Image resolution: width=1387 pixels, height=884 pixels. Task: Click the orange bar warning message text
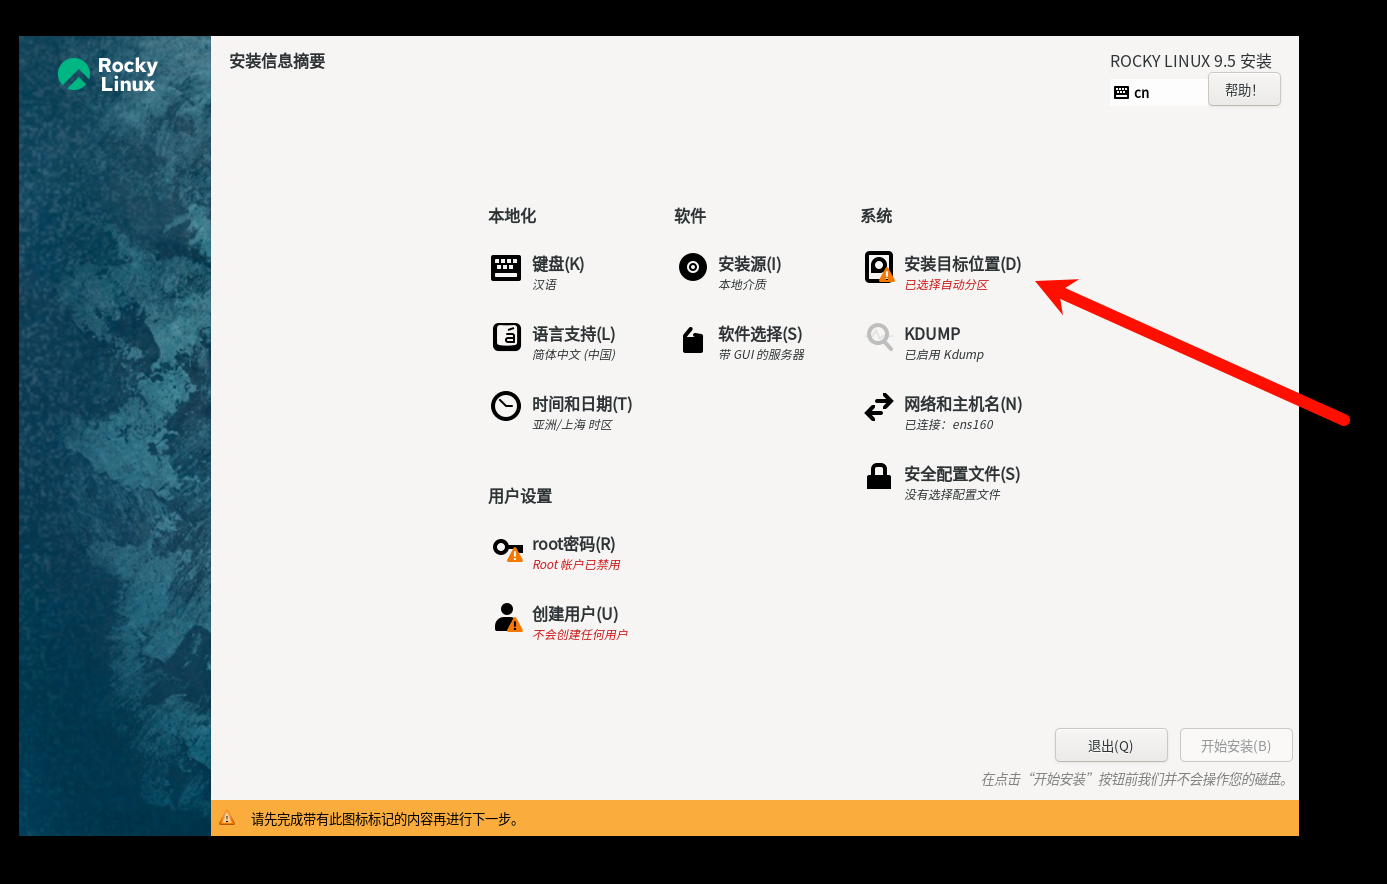coord(386,819)
